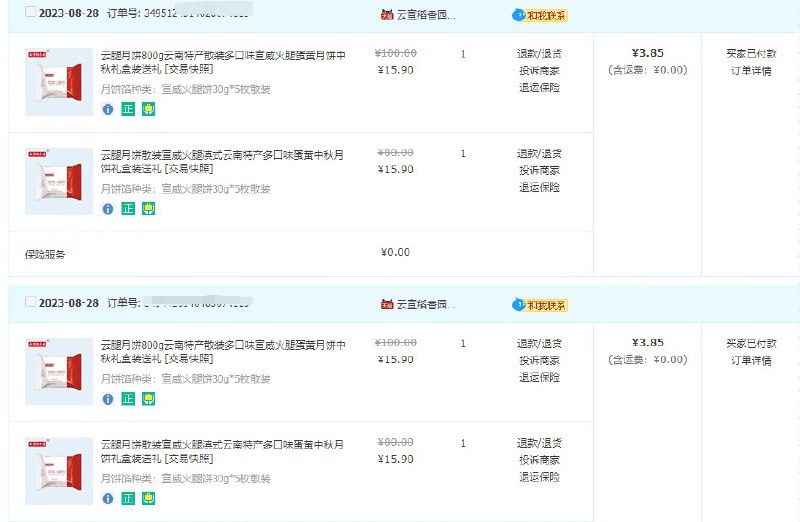
Task: Click green 正 icon under 散装 item, second order
Action: click(128, 499)
